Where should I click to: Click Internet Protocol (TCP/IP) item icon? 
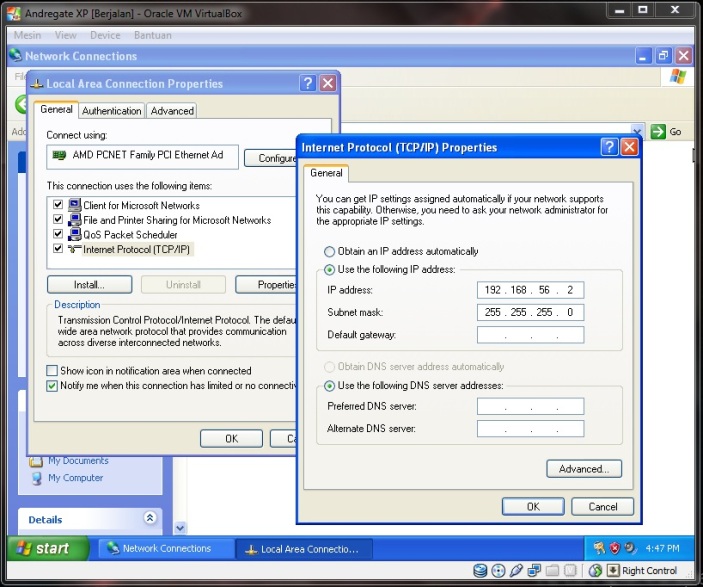coord(74,249)
